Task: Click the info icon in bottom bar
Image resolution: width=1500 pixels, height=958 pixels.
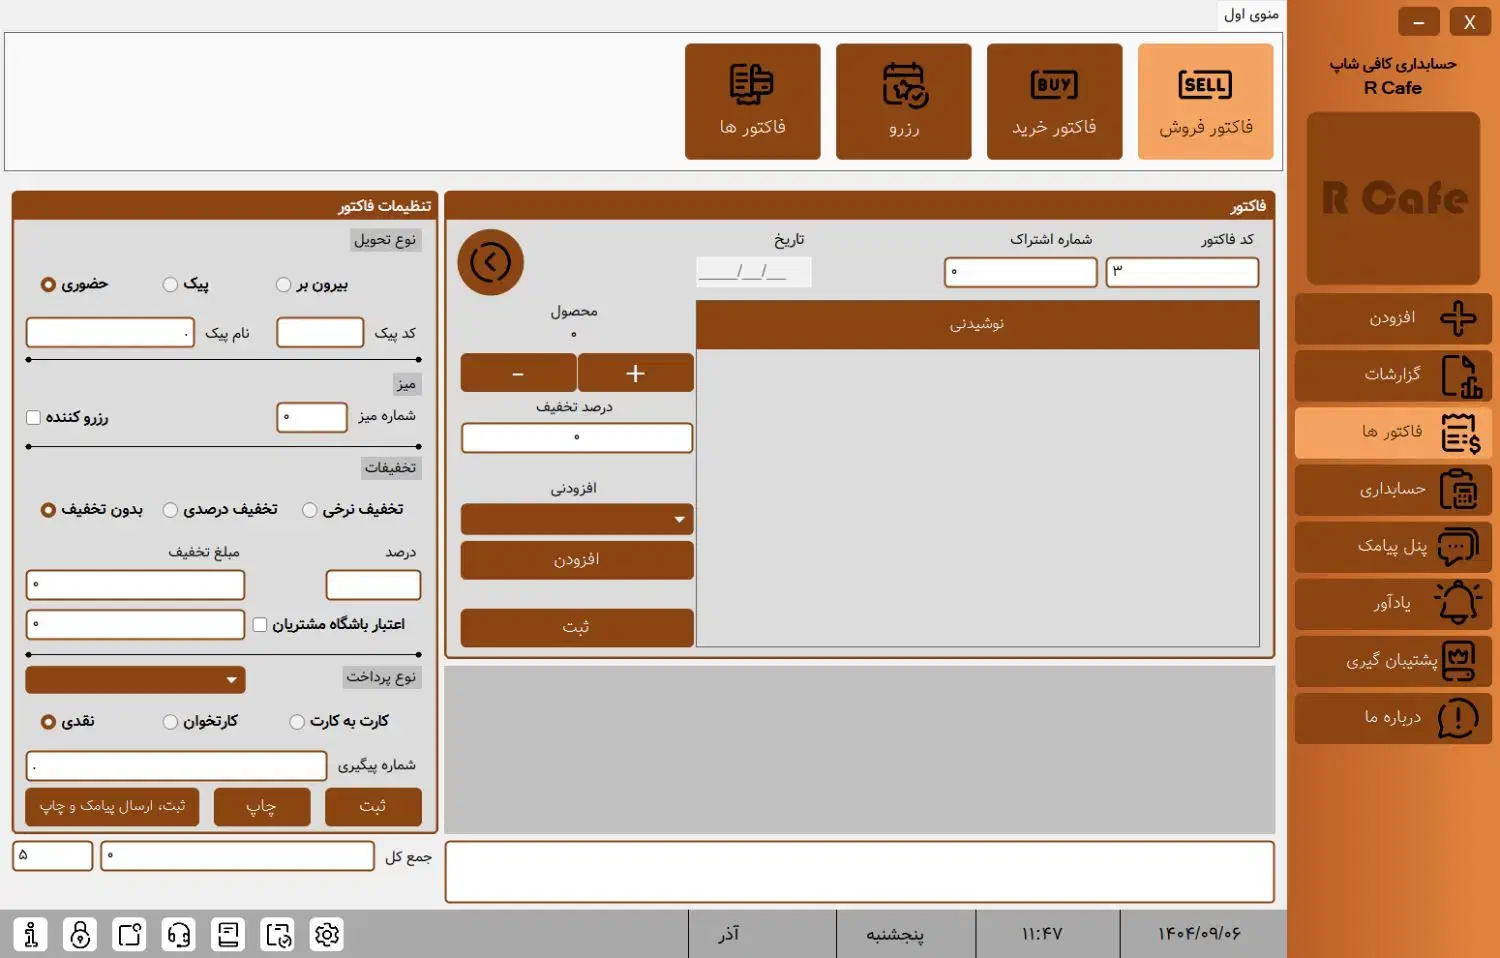Action: coord(31,935)
